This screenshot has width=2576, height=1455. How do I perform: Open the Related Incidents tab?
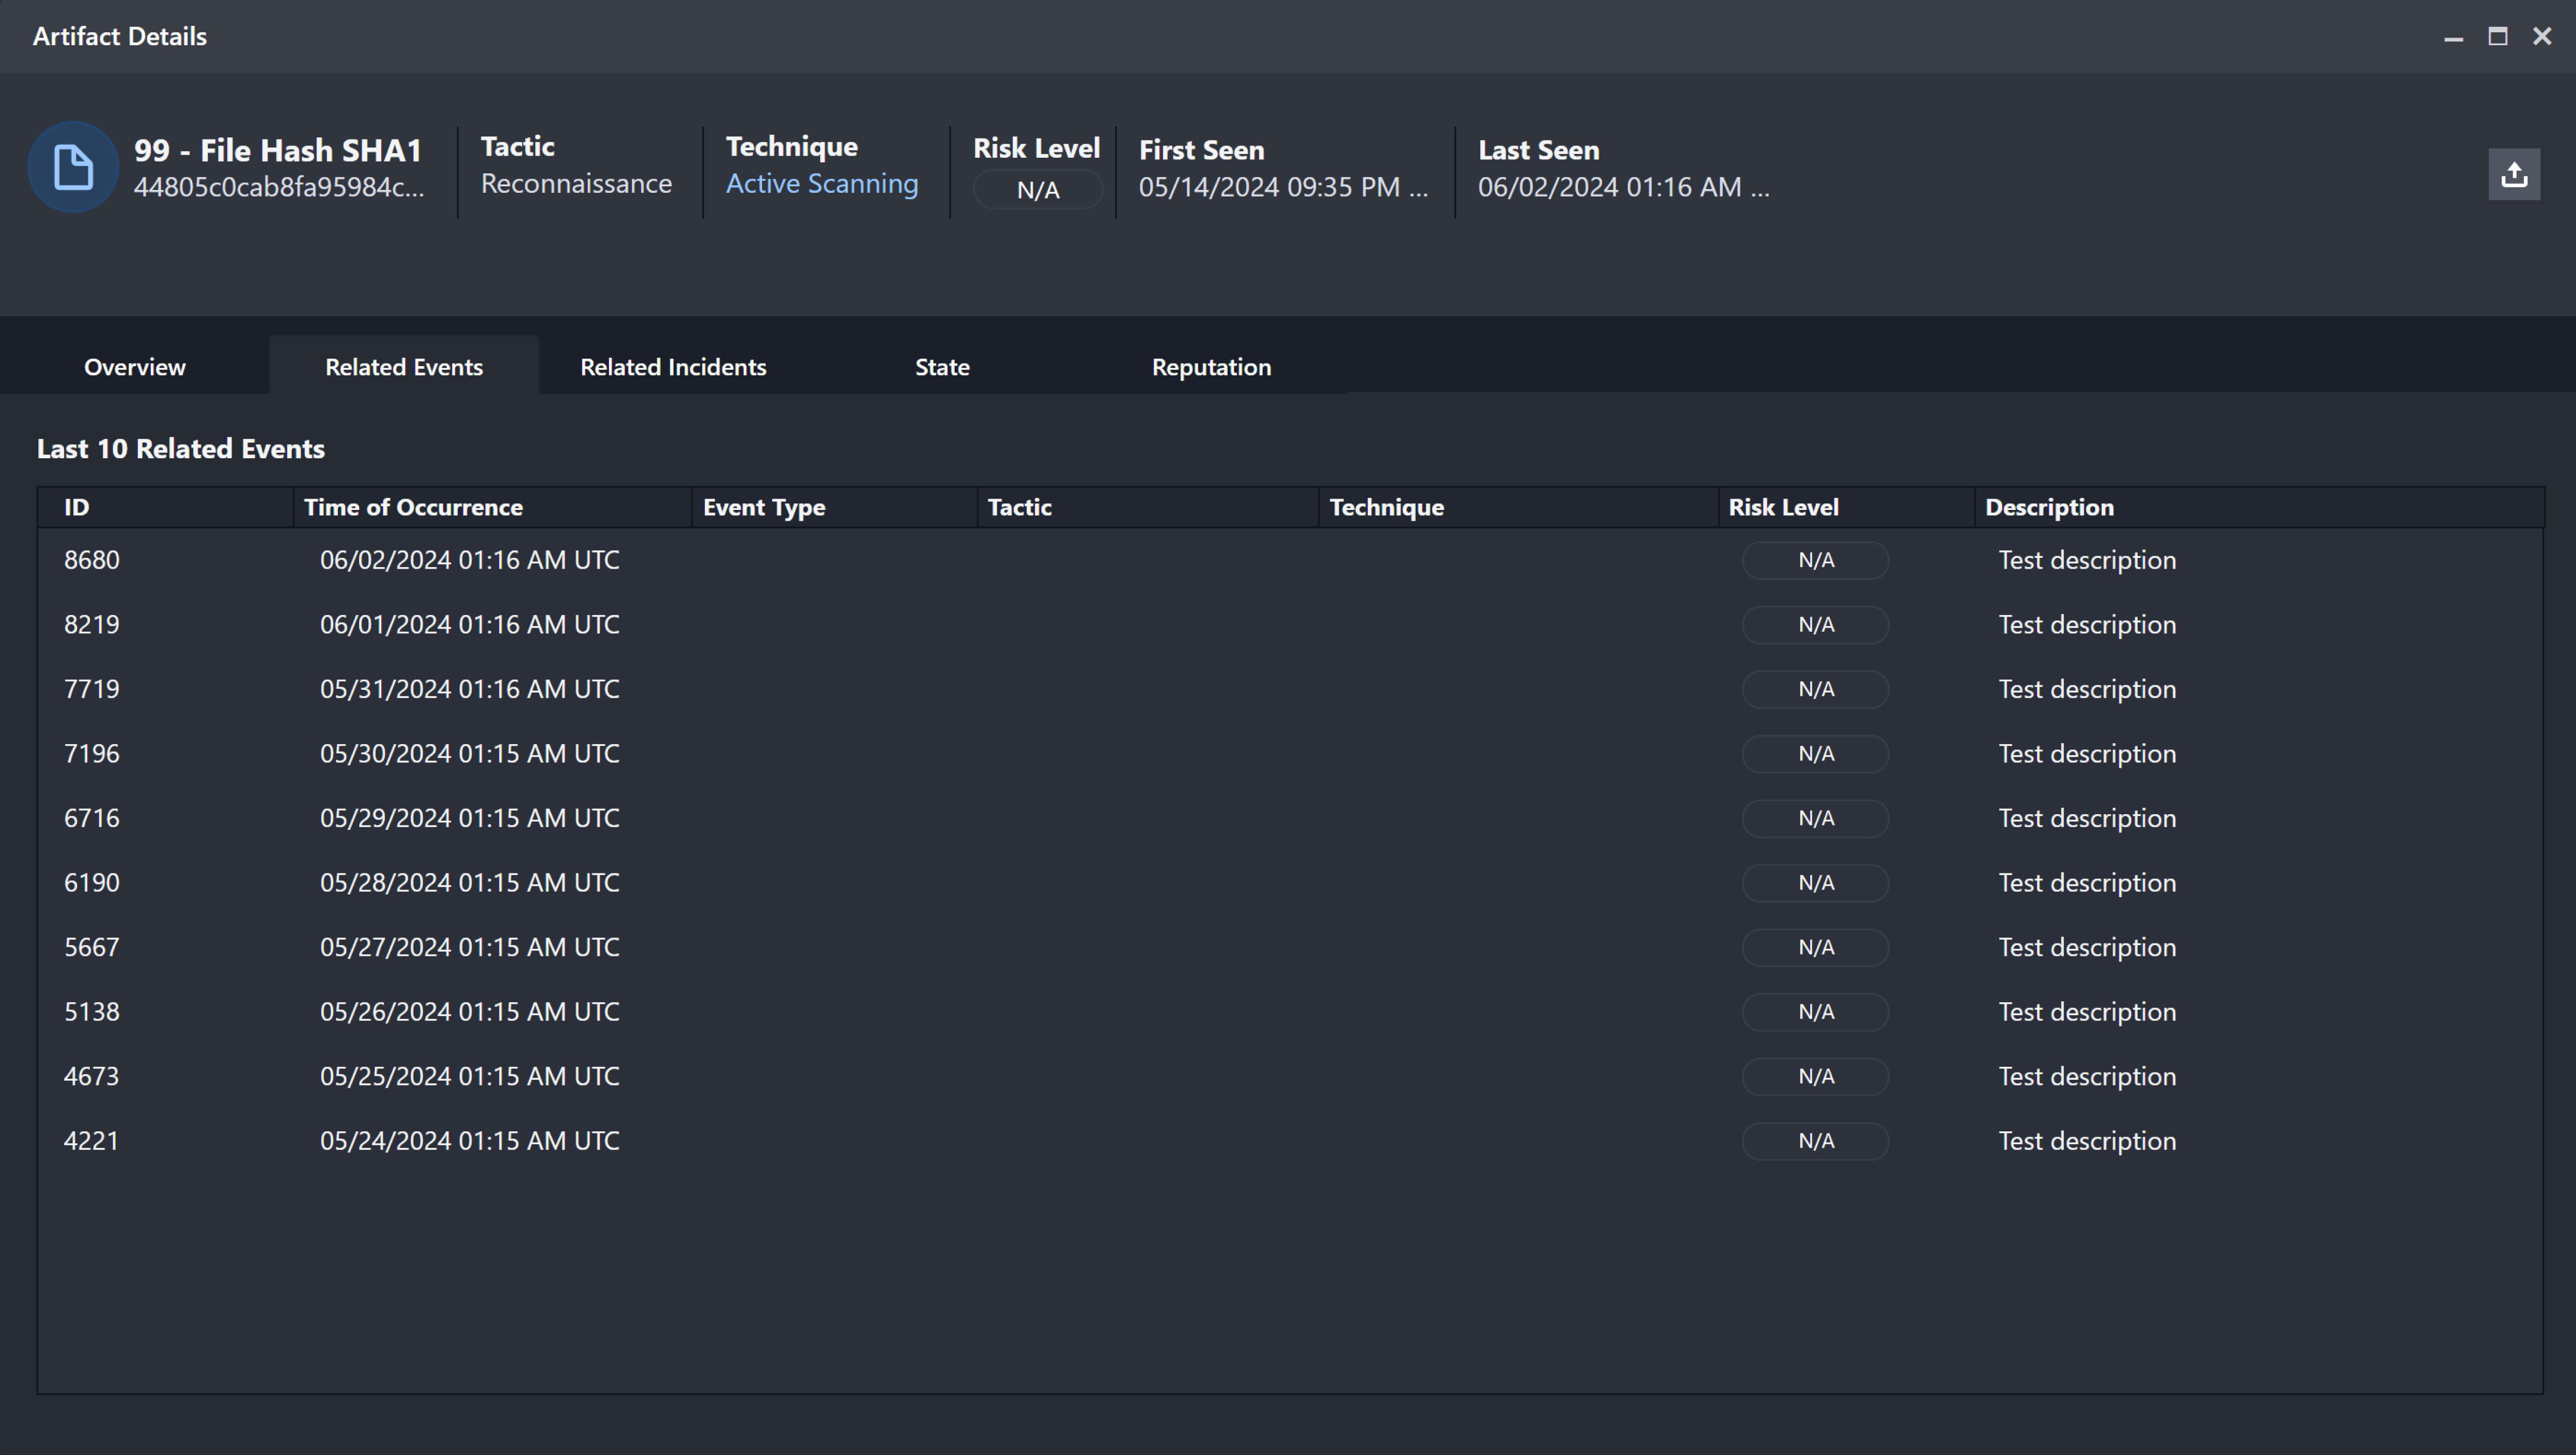[673, 367]
